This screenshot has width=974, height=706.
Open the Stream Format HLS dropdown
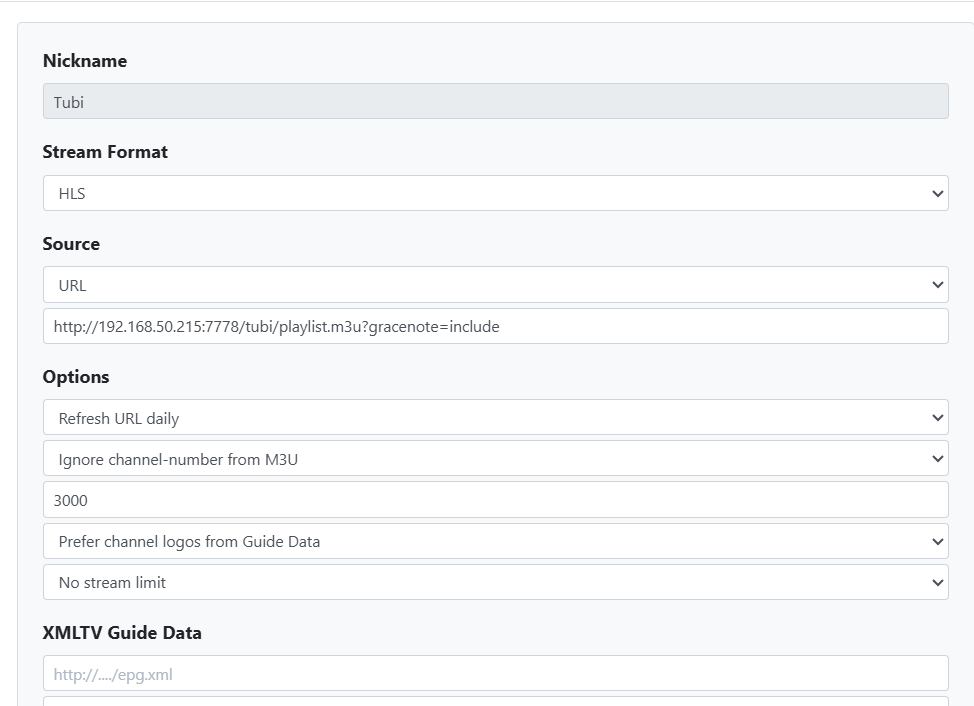(x=495, y=193)
